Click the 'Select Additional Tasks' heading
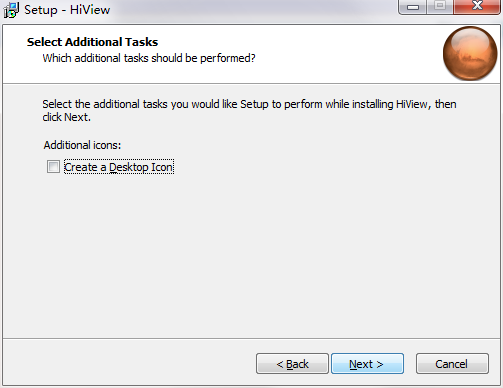Image resolution: width=503 pixels, height=388 pixels. [92, 42]
